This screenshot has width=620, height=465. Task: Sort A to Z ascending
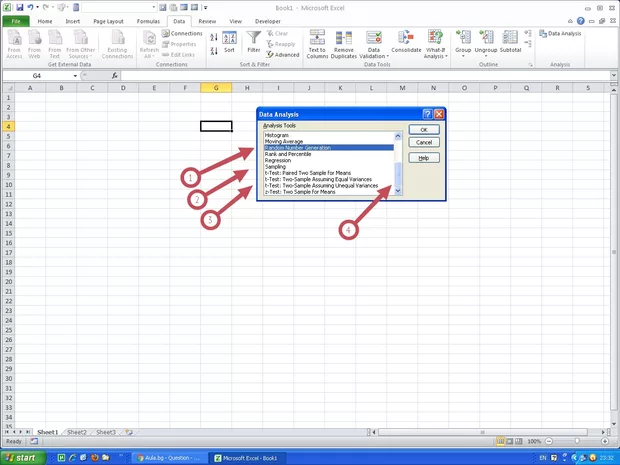[214, 38]
